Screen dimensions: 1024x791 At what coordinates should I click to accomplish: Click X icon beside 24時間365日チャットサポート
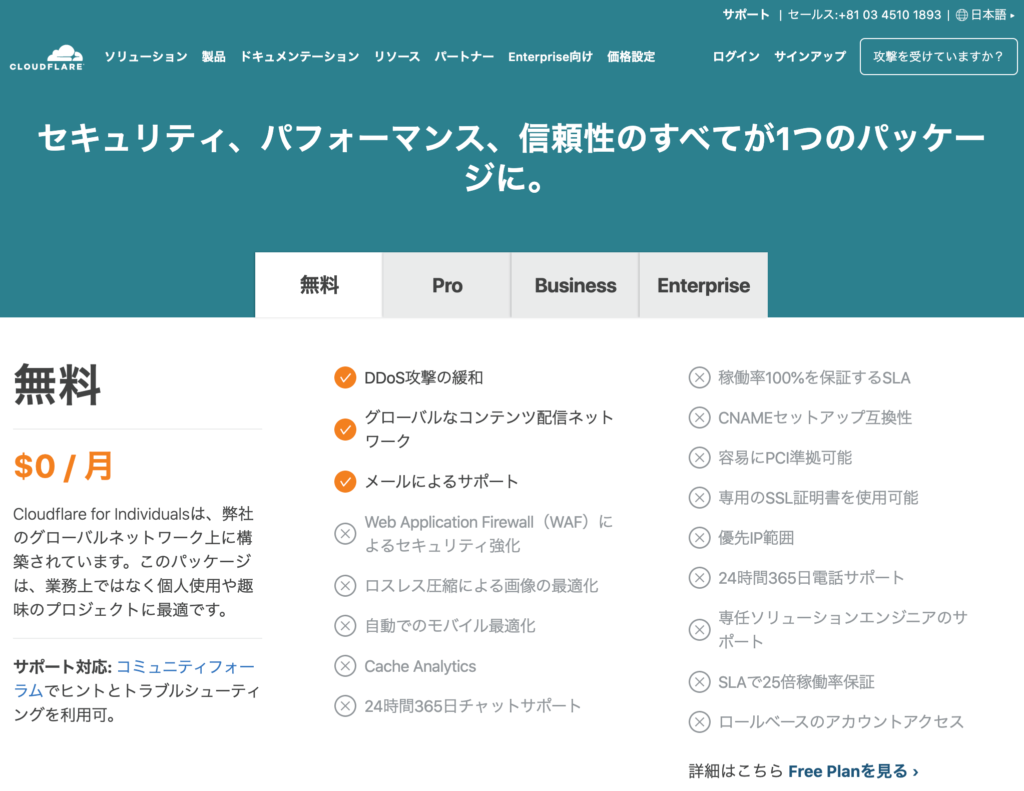point(345,706)
